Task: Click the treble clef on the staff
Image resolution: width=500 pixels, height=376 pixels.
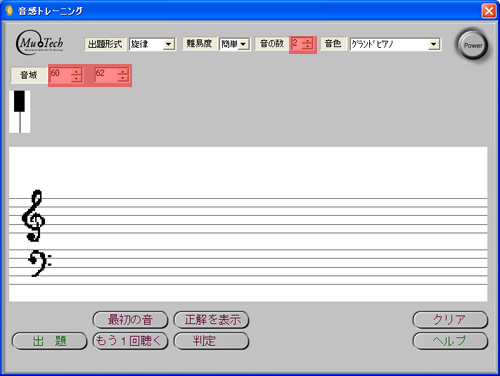Action: [x=34, y=216]
